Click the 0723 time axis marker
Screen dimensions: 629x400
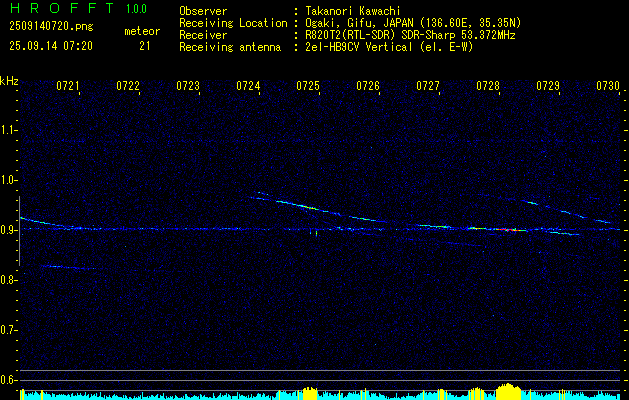click(188, 86)
